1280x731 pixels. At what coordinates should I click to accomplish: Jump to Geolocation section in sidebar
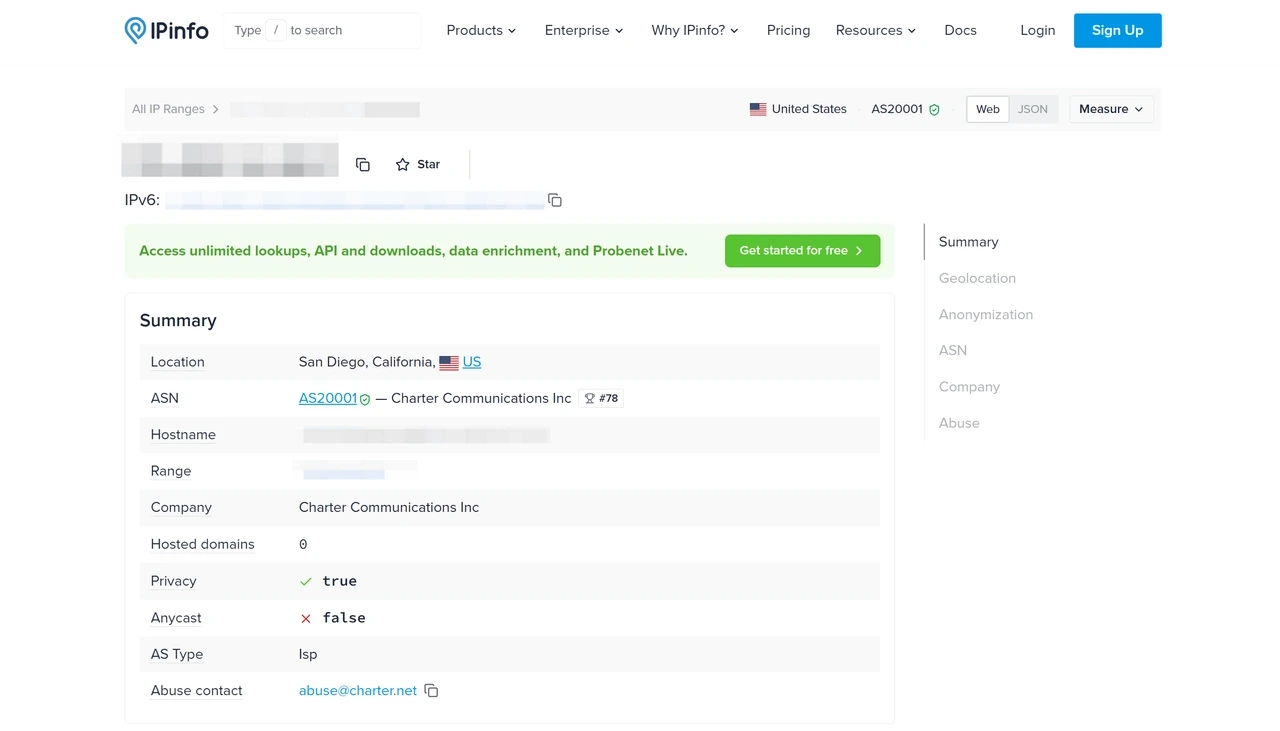point(977,278)
